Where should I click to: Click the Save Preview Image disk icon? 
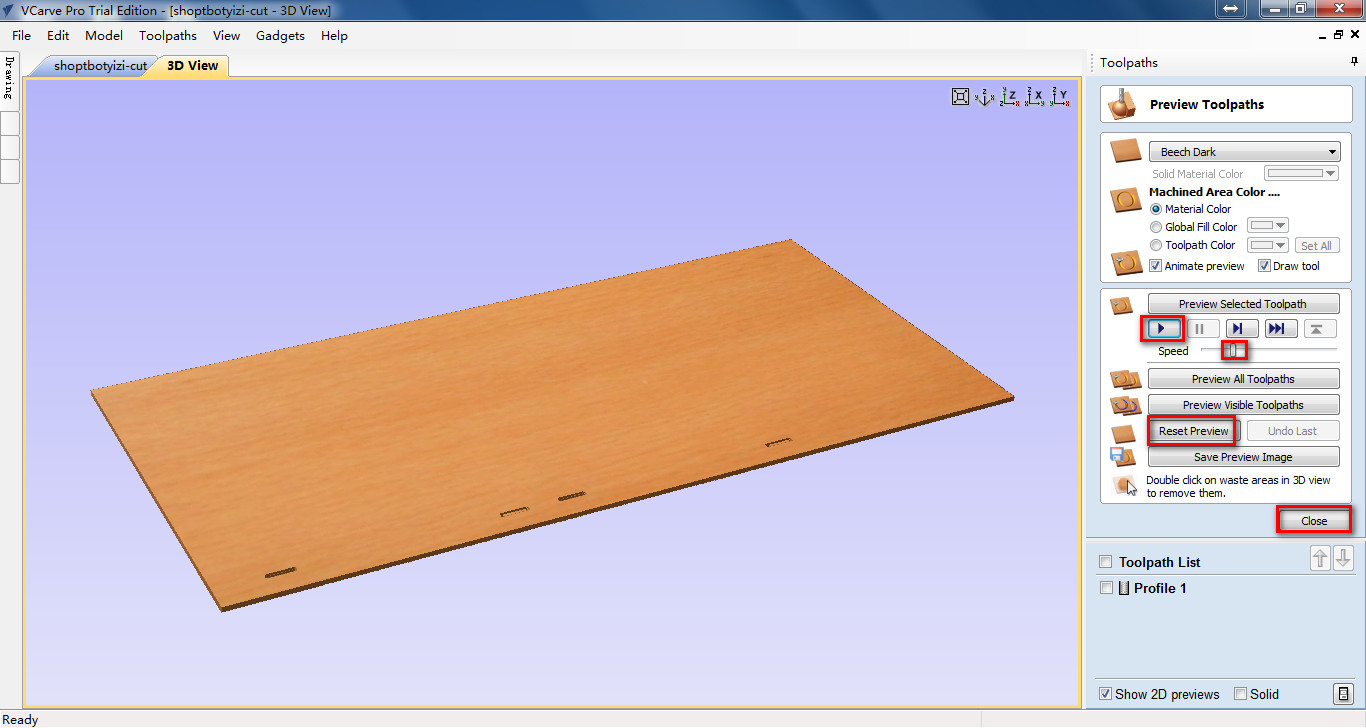(1123, 457)
